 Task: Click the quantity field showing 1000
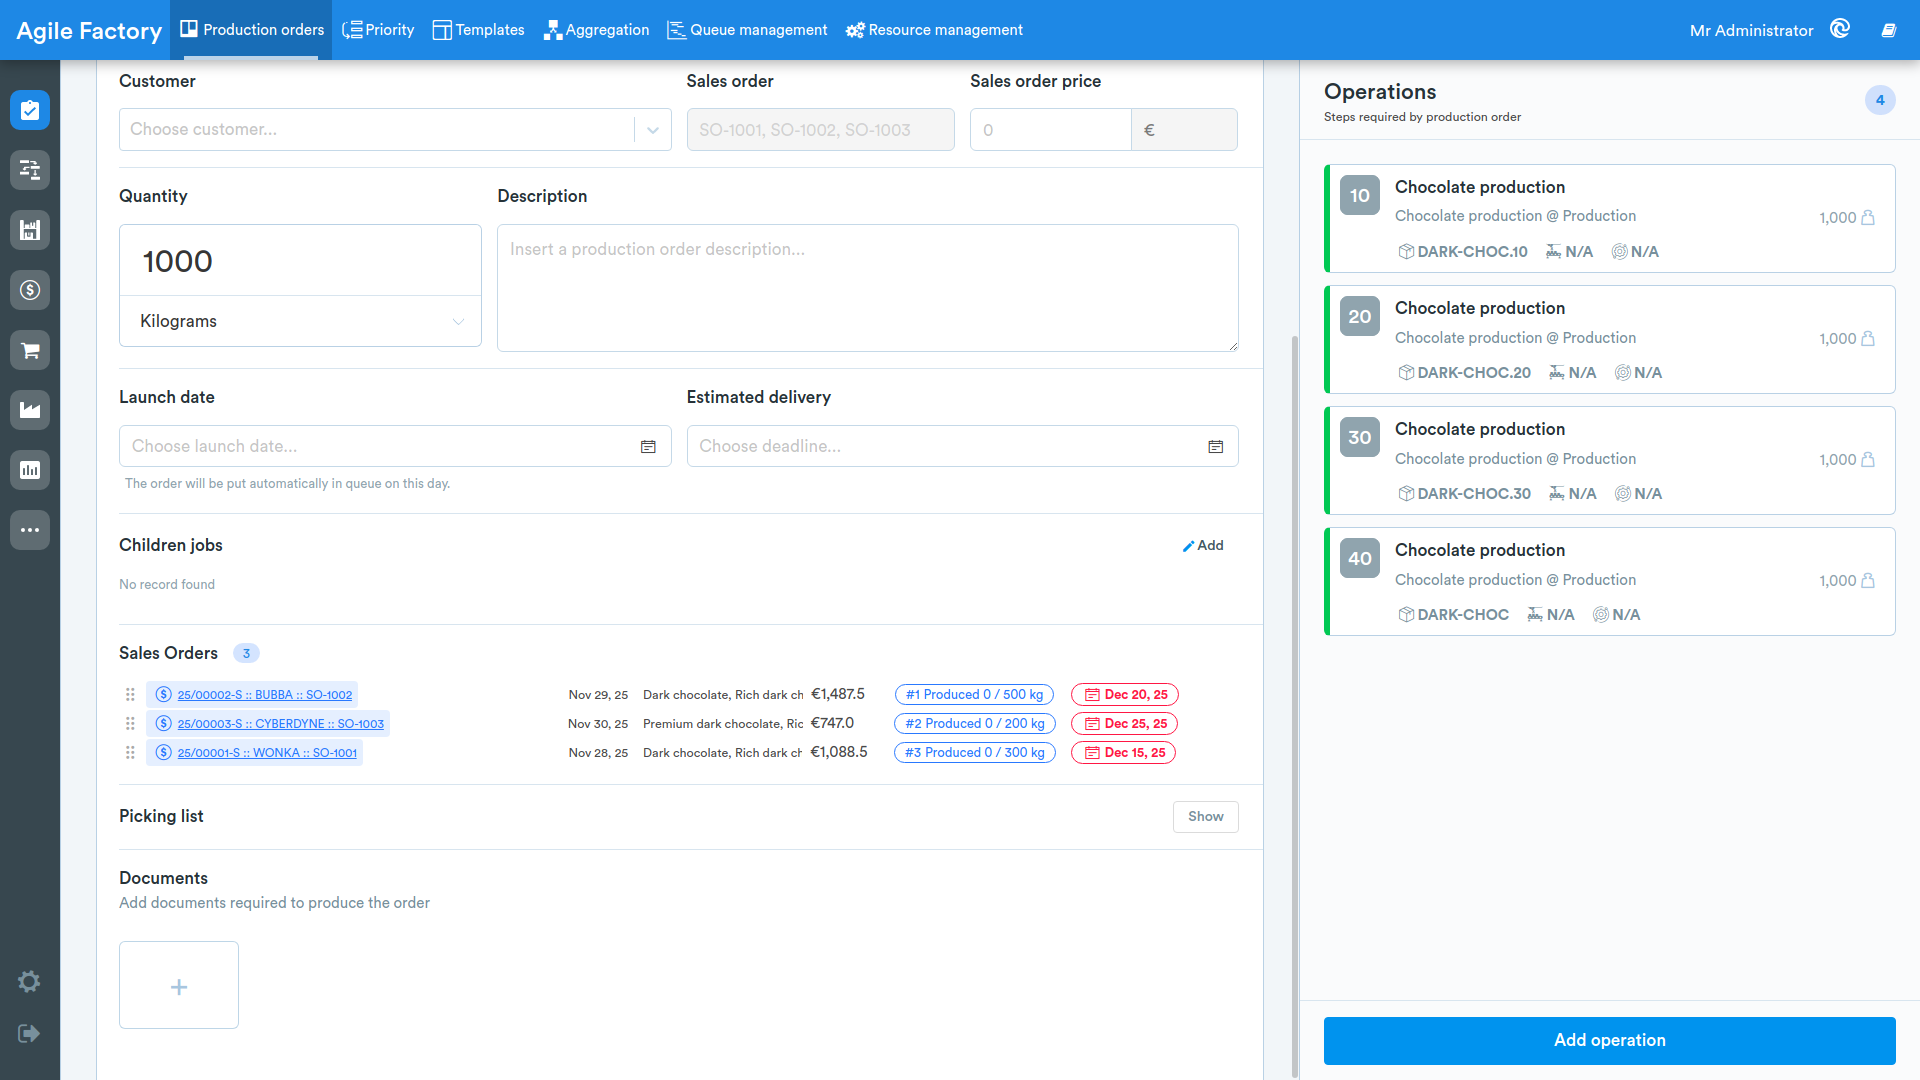coord(300,260)
